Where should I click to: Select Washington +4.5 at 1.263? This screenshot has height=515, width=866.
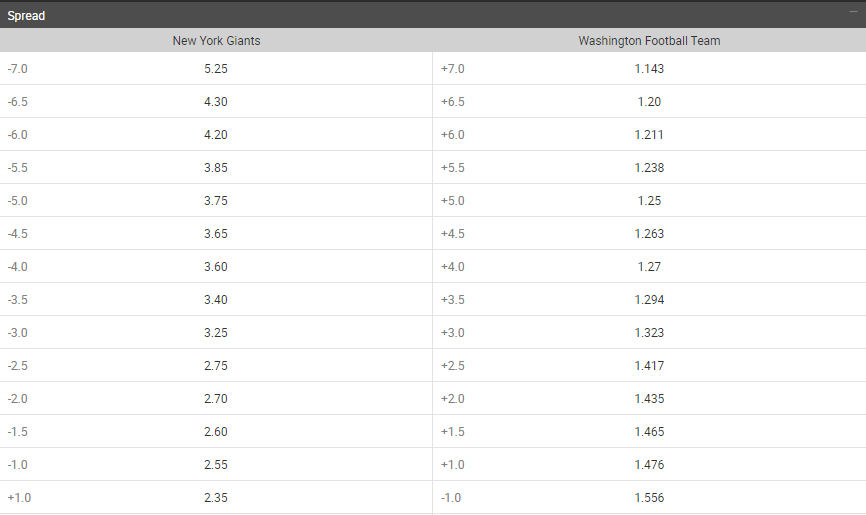point(650,233)
